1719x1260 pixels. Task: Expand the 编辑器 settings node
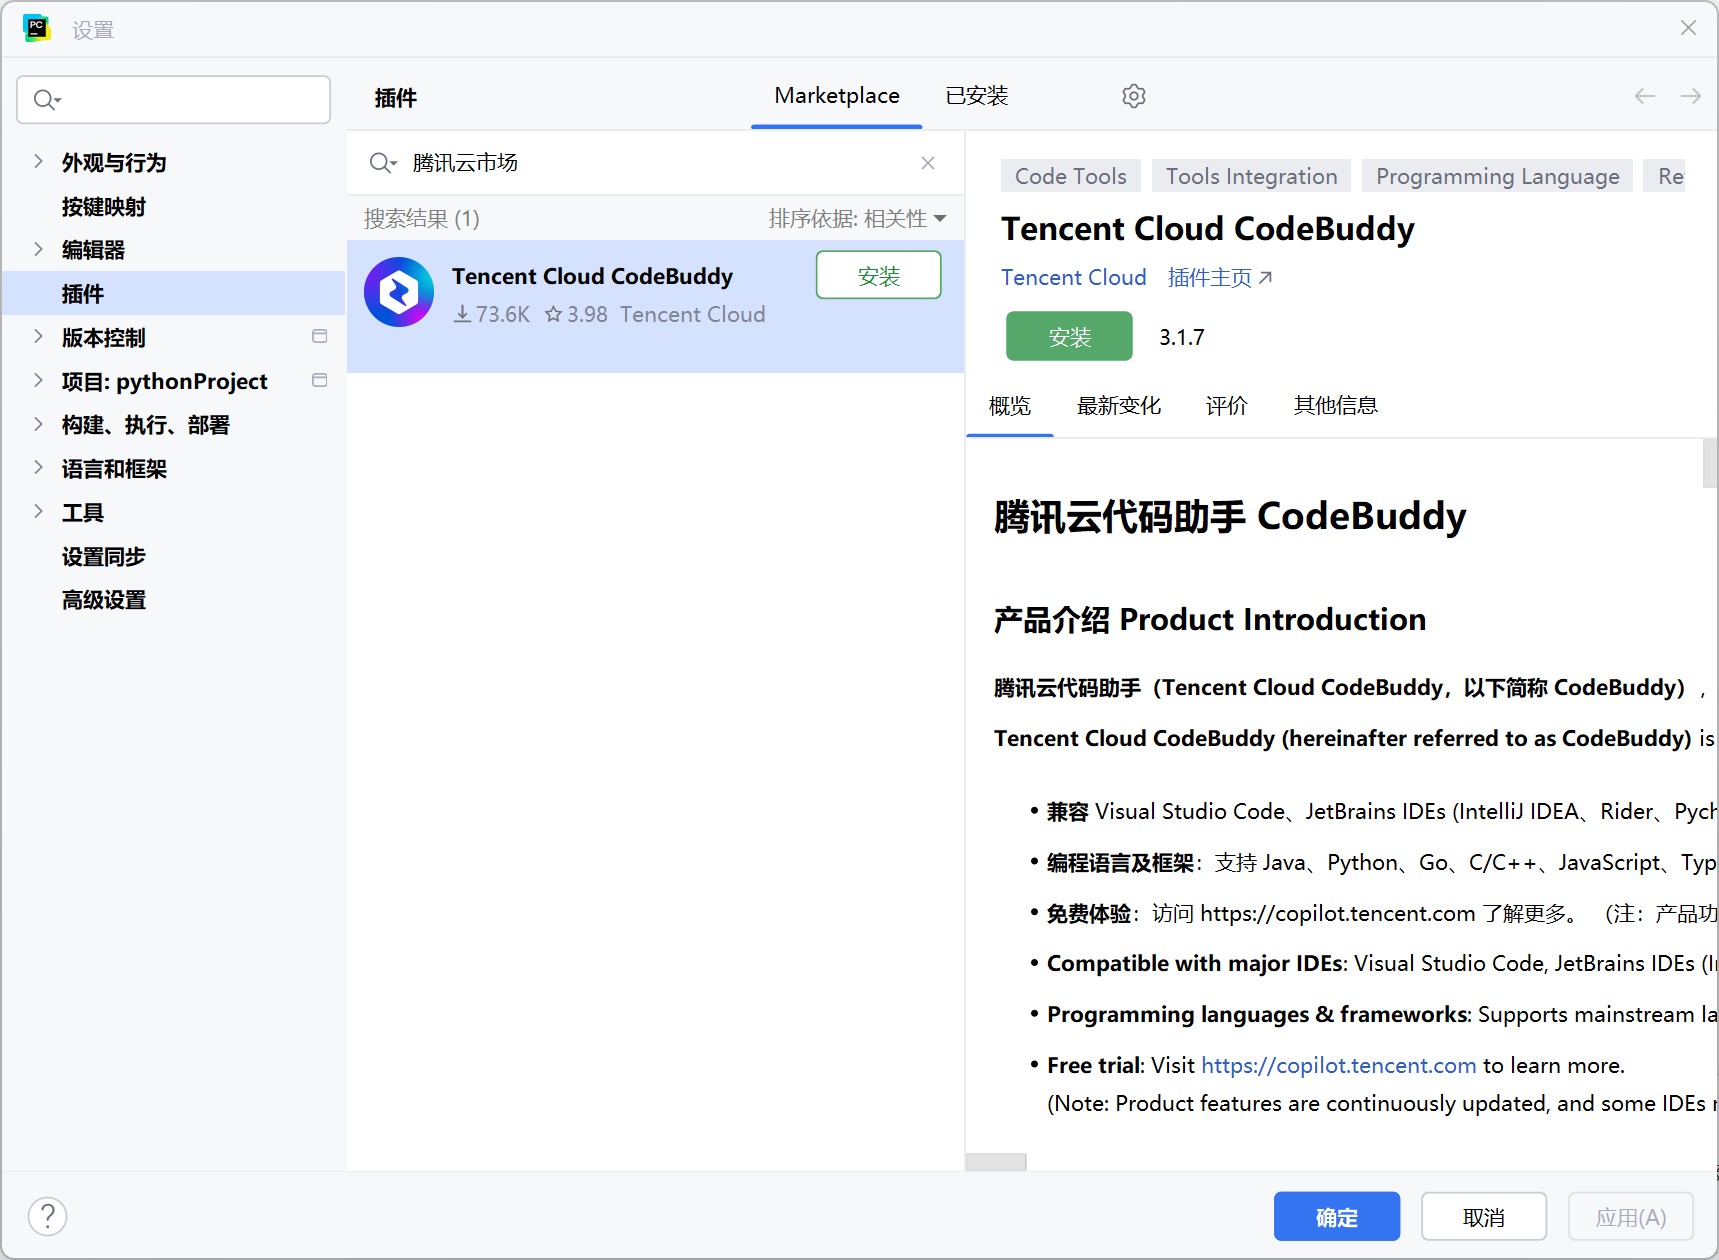(38, 249)
